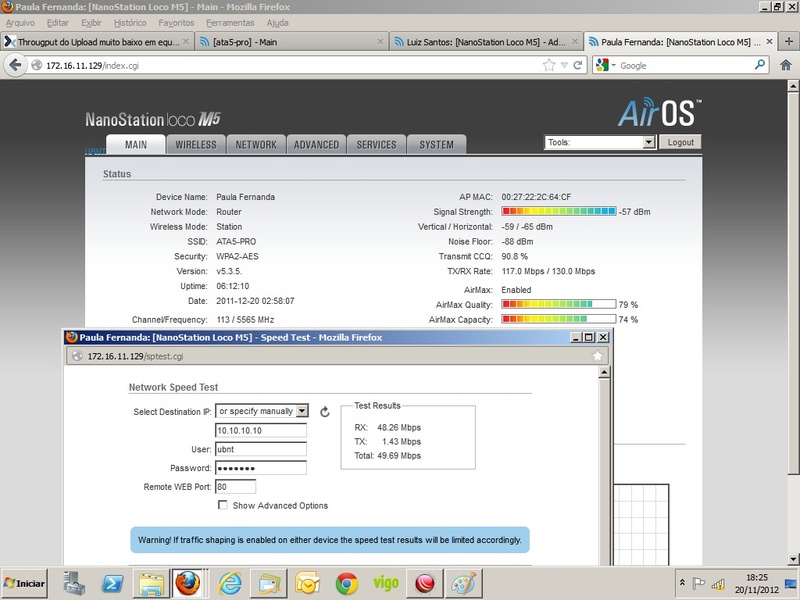Open the picture-frame taskbar icon beside Internet Explorer
This screenshot has width=800, height=600.
coord(269,583)
